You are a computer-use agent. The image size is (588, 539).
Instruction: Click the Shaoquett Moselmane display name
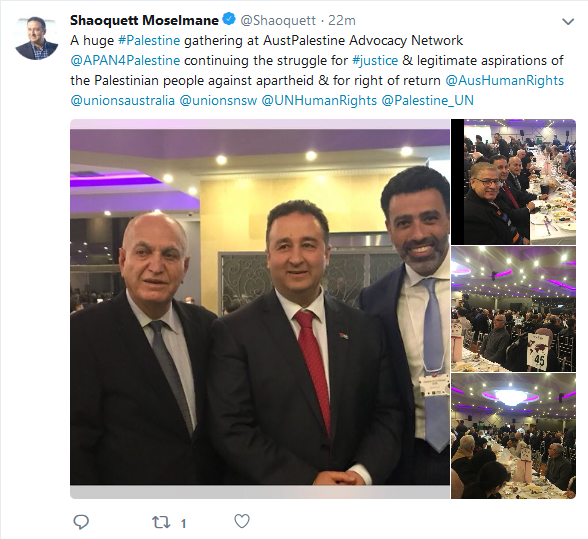click(x=144, y=20)
